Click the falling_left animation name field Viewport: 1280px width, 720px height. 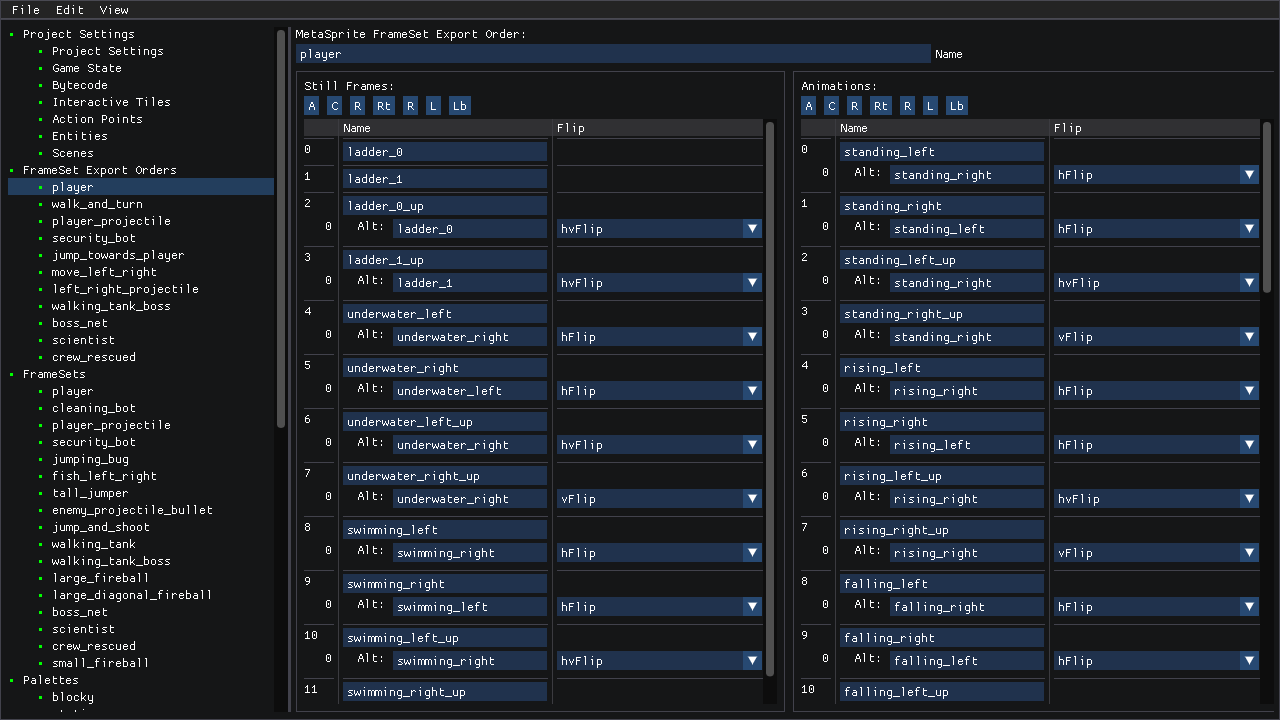click(x=942, y=583)
